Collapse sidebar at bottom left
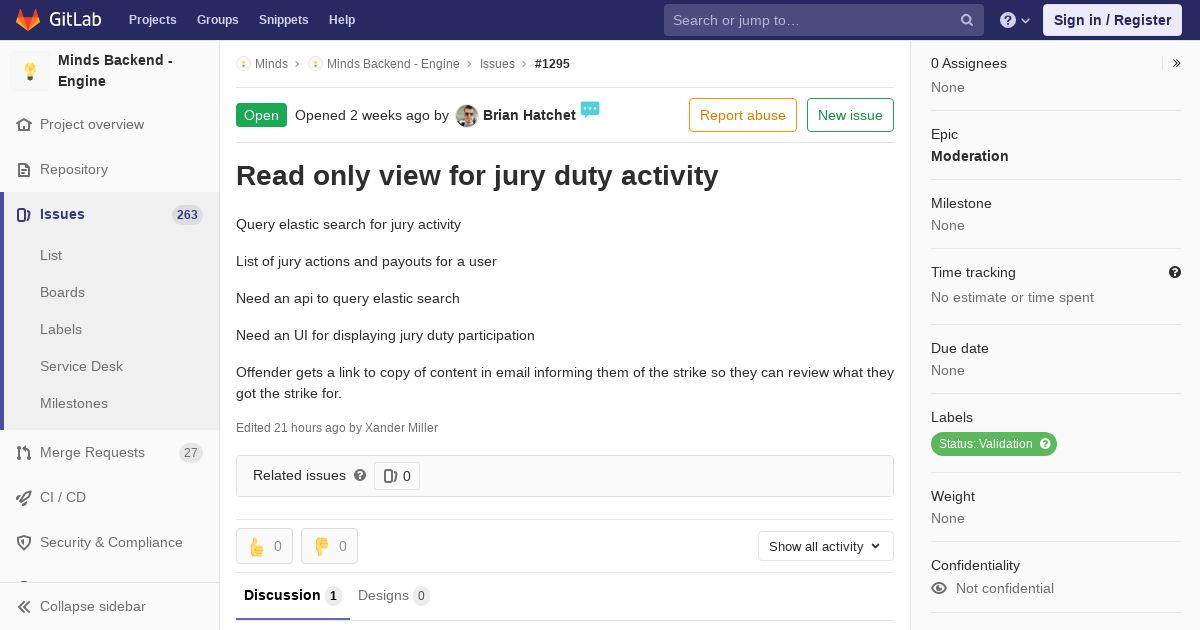Image resolution: width=1200 pixels, height=630 pixels. [x=82, y=606]
